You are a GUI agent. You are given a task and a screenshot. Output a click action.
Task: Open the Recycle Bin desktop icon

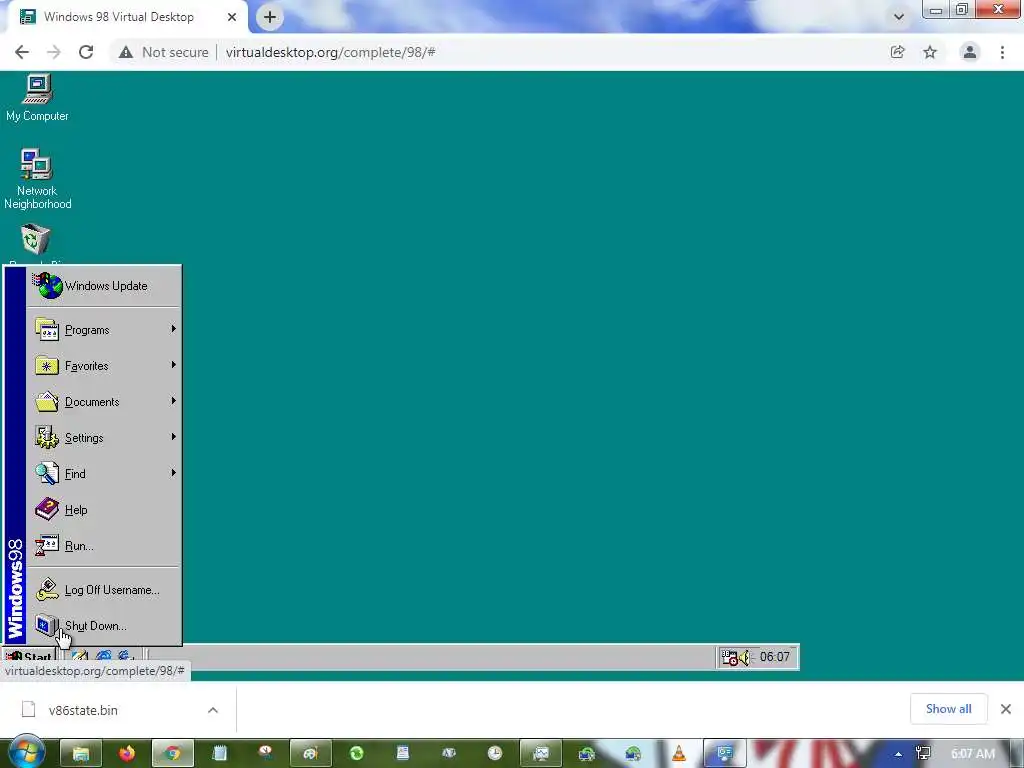coord(36,240)
